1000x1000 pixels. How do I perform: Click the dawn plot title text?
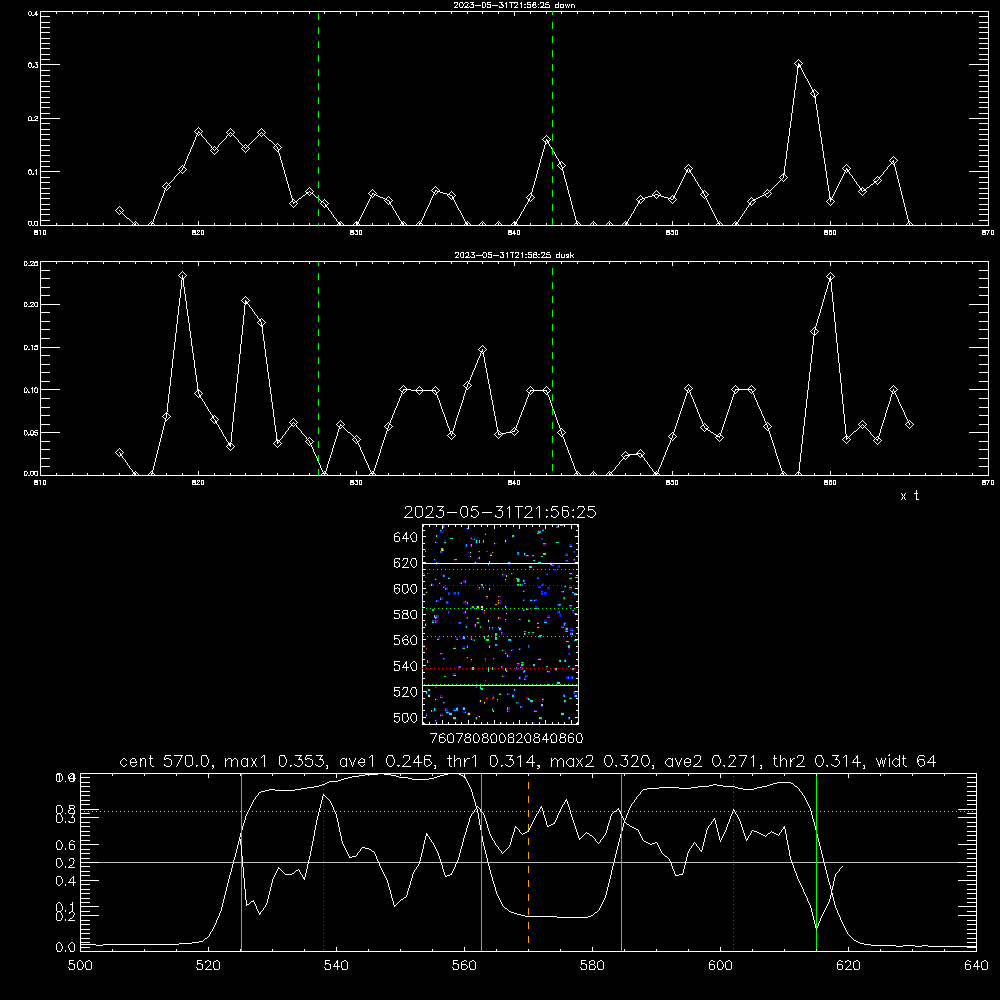[514, 5]
